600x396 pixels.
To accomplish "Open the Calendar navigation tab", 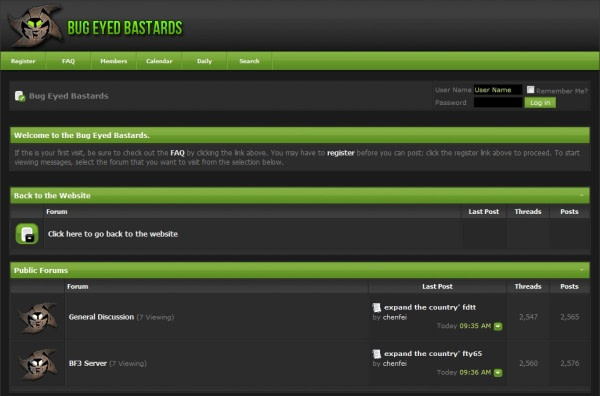I will [159, 61].
